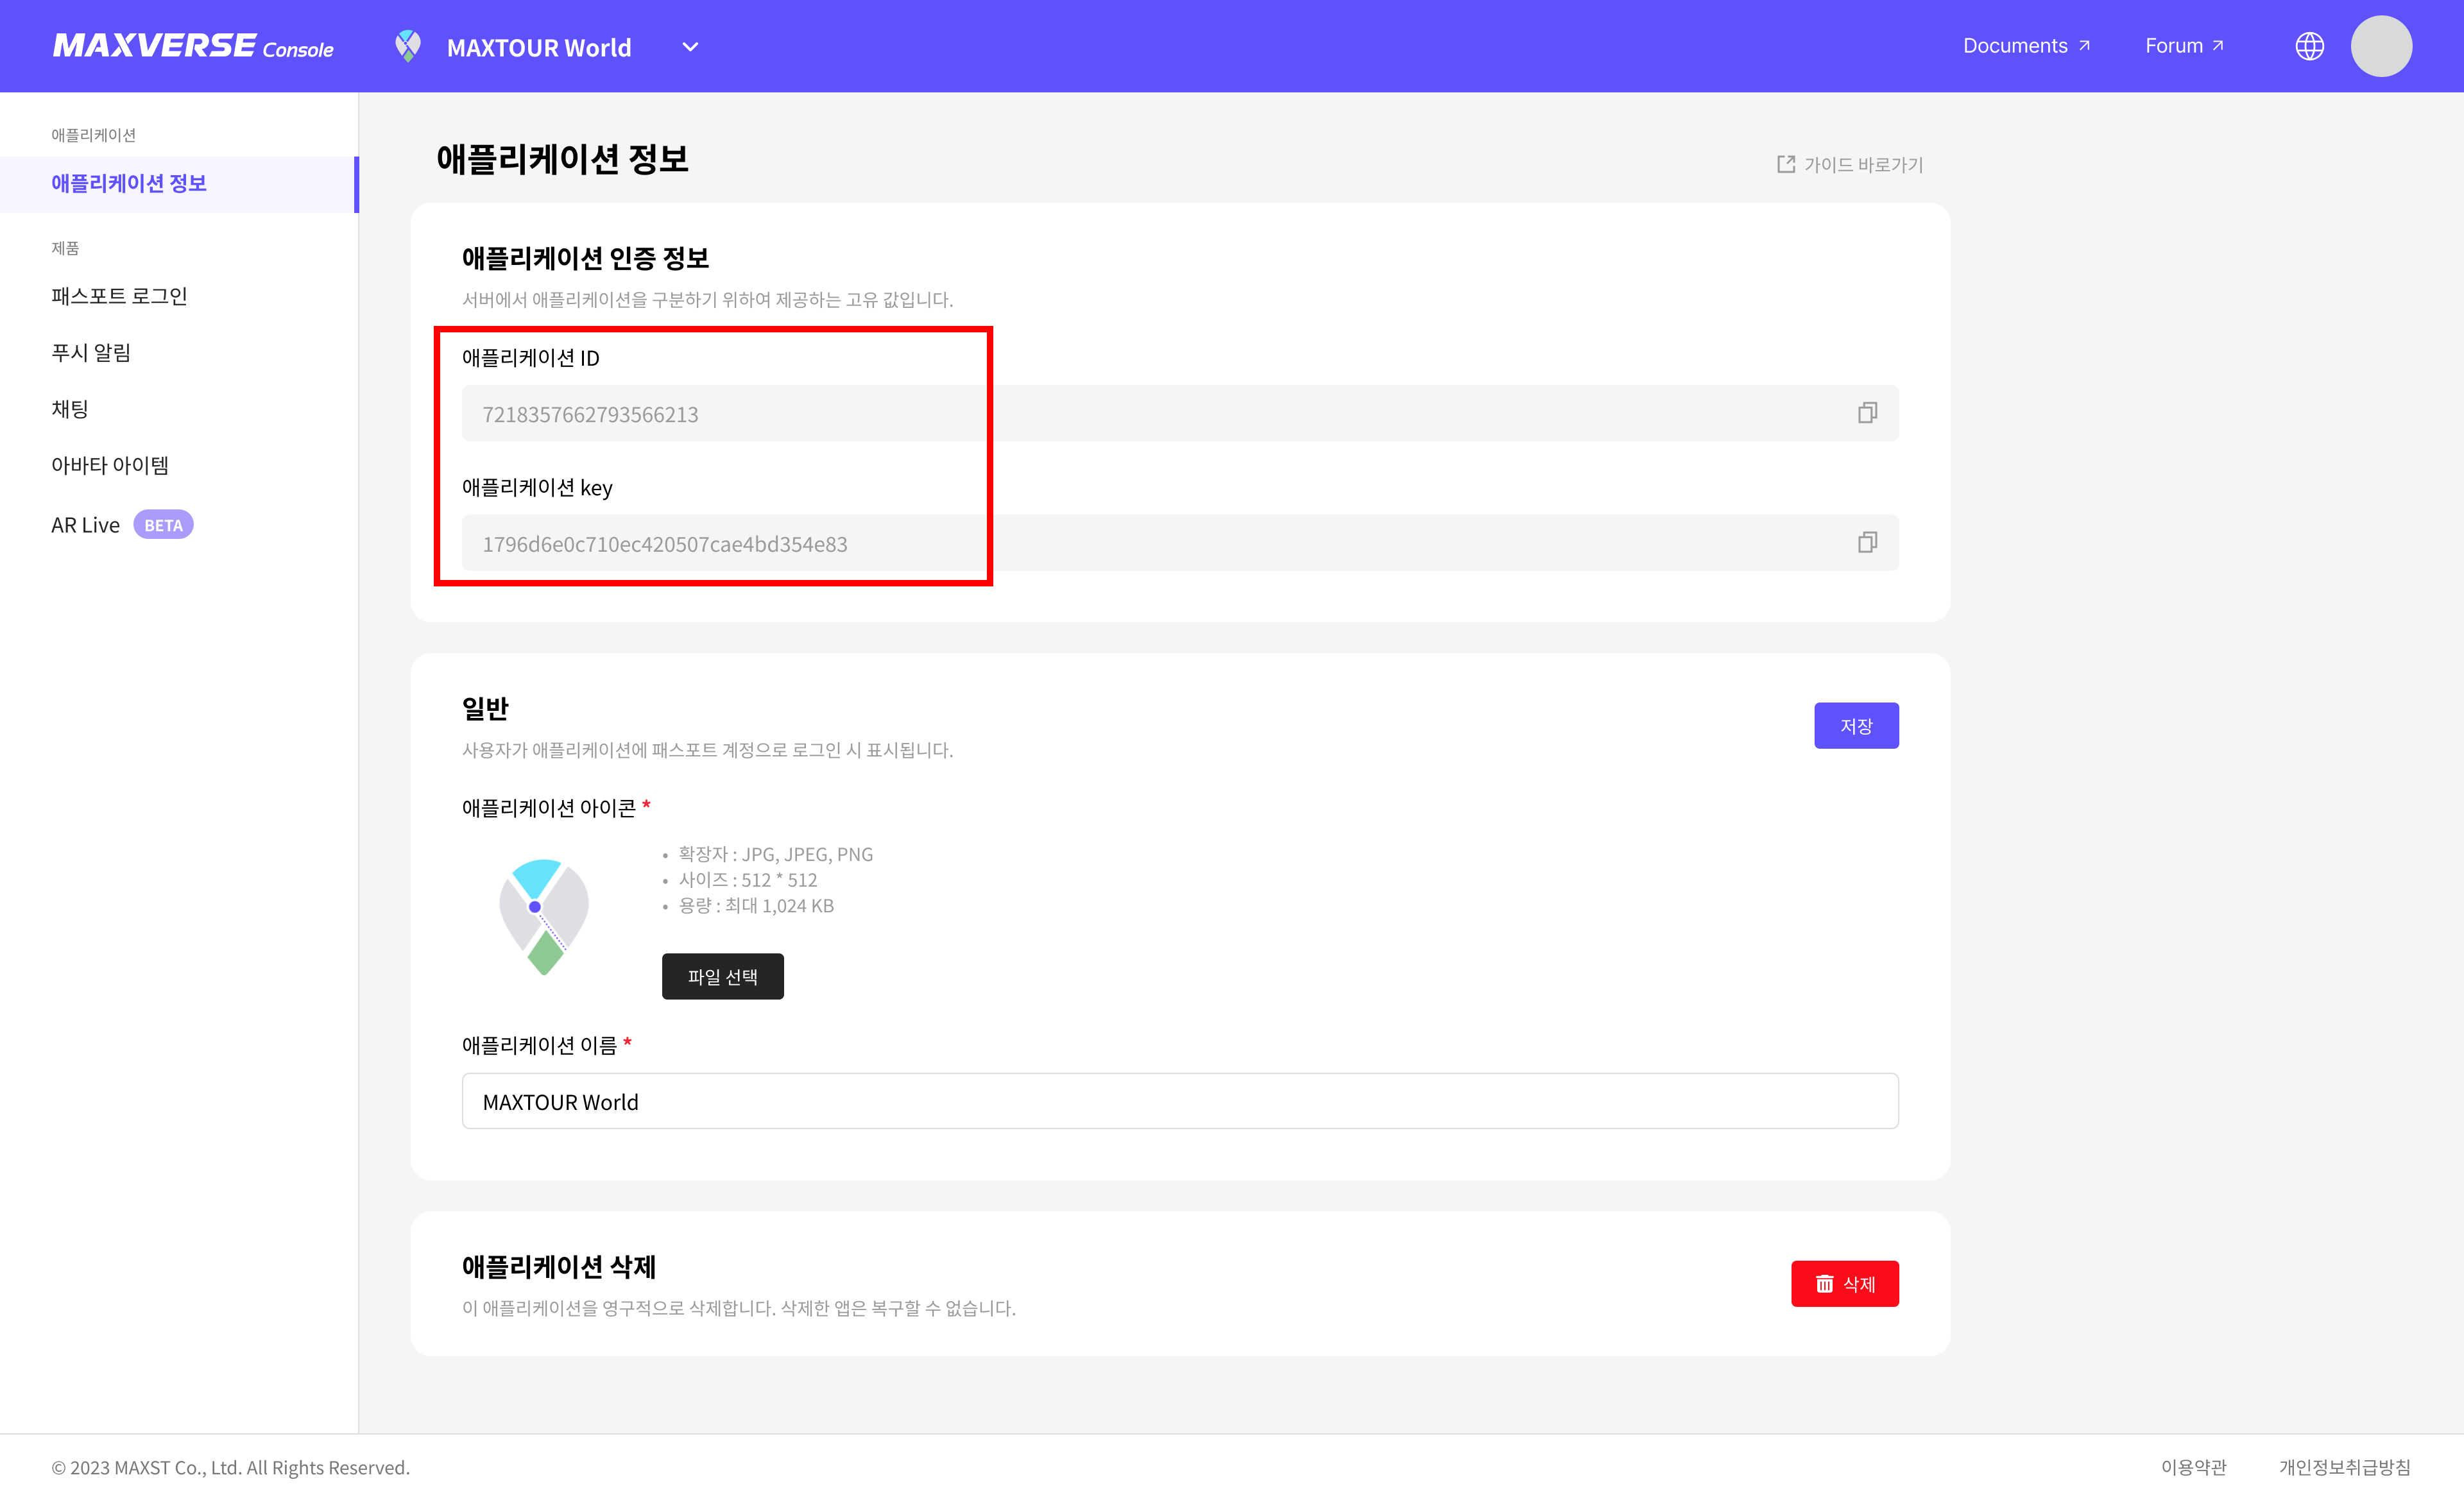Click the red 삭제 delete button
Viewport: 2464px width, 1500px height.
point(1844,1284)
